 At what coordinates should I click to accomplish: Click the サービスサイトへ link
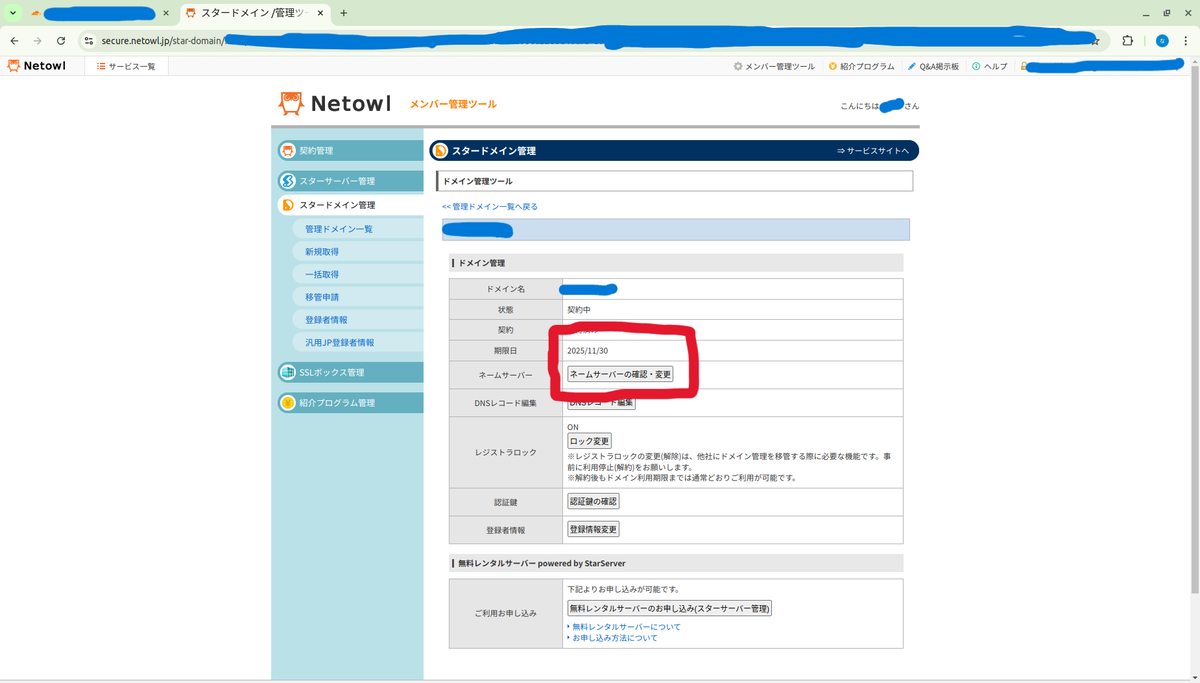click(x=873, y=151)
